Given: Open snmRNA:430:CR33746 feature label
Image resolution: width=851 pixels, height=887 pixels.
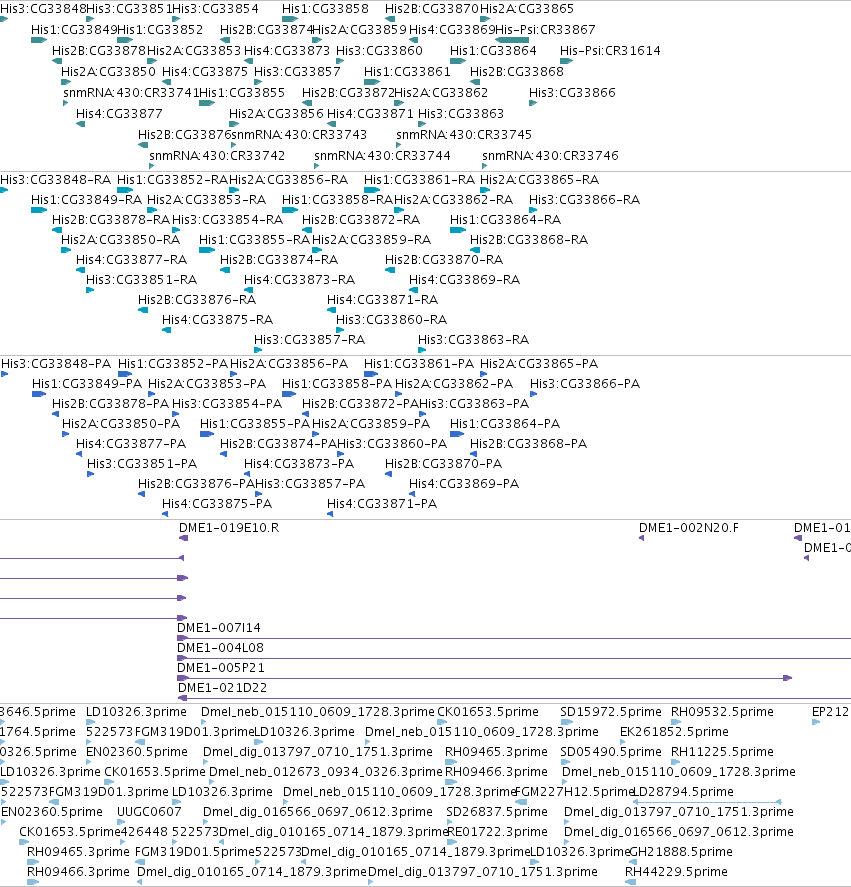Looking at the screenshot, I should point(550,155).
